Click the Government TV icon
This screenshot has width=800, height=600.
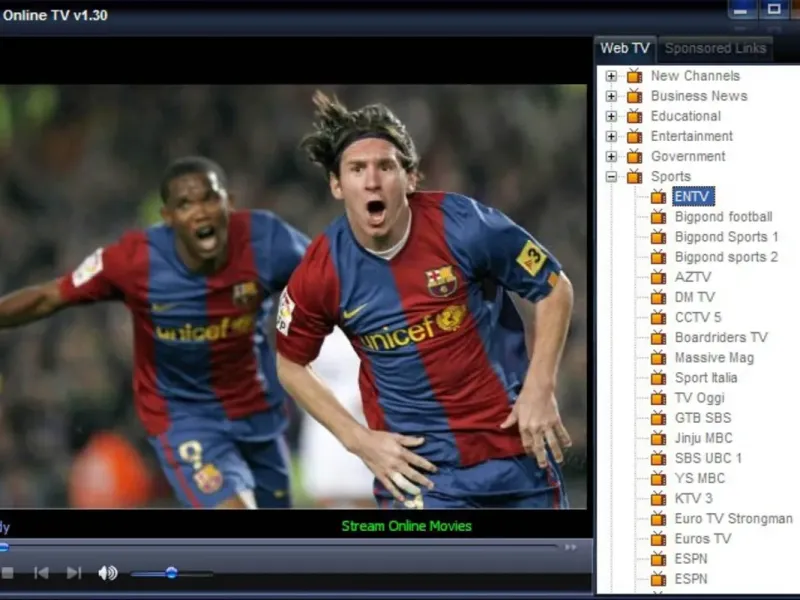634,156
